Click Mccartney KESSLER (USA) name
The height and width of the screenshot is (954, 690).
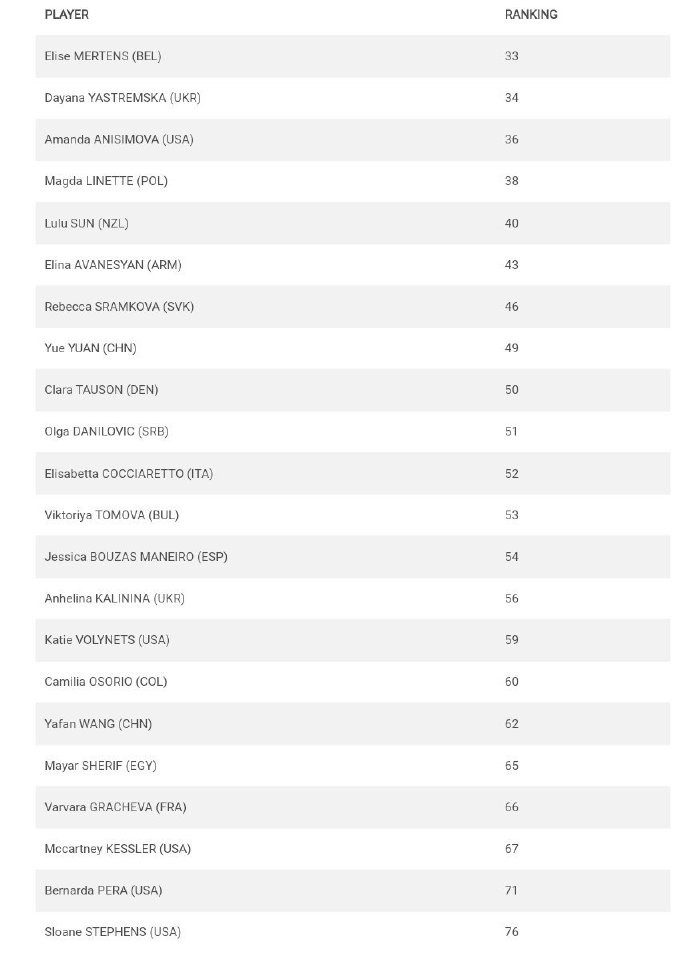point(118,849)
